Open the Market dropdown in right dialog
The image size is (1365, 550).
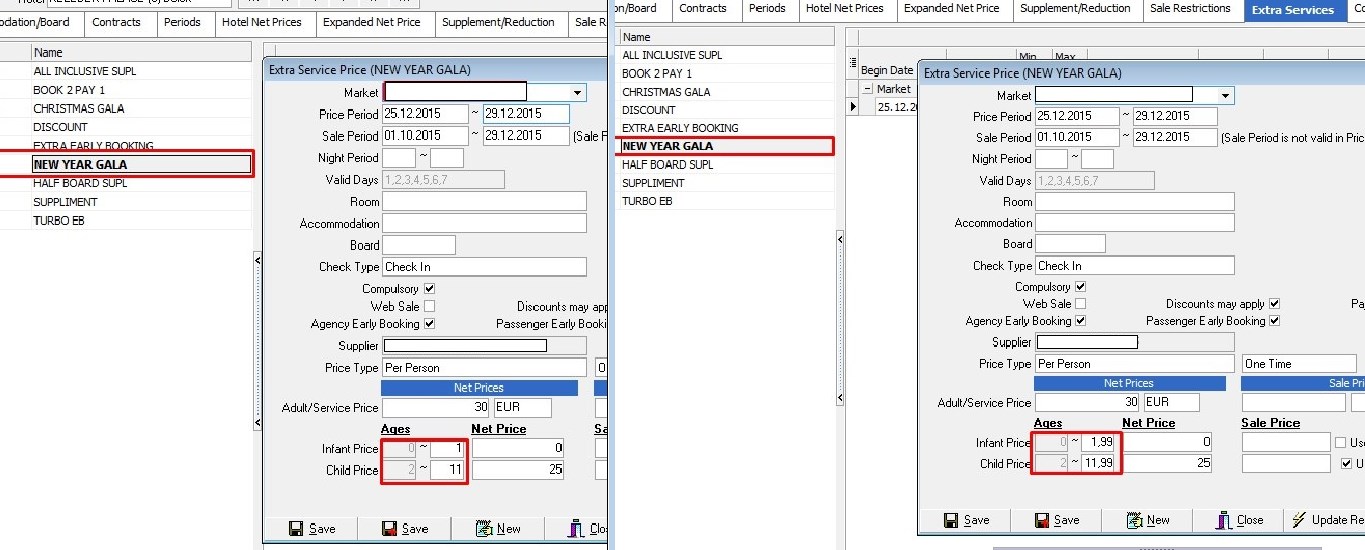point(1226,95)
